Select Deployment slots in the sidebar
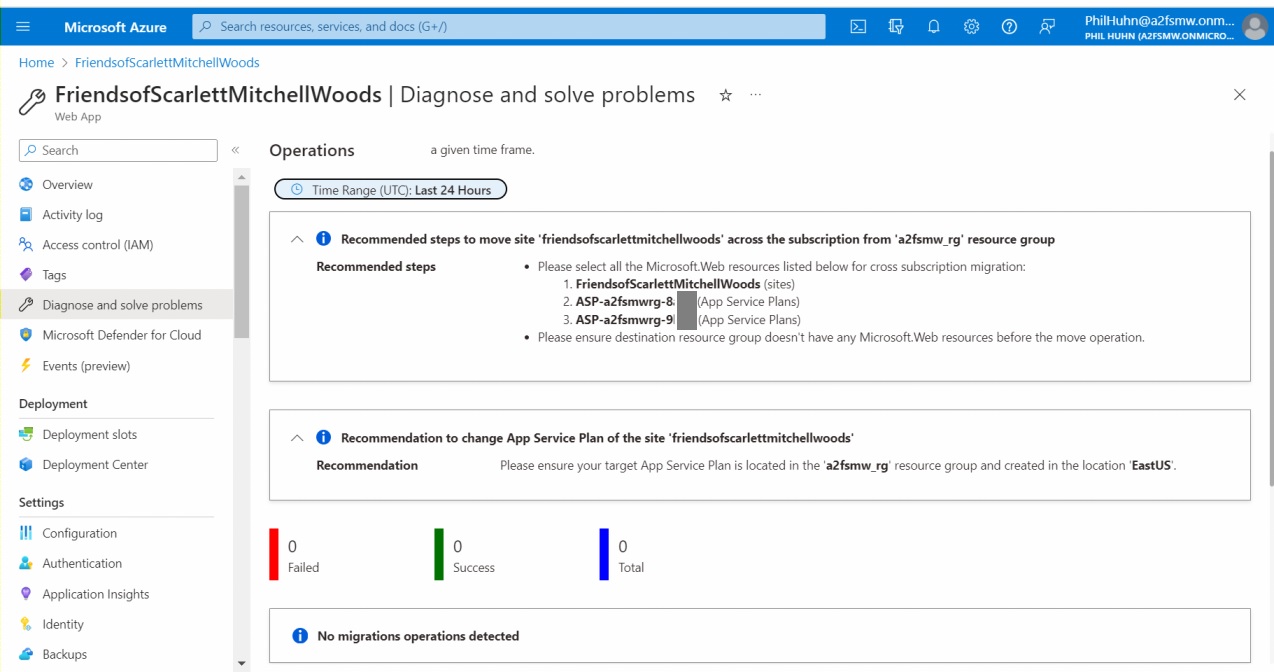1274x672 pixels. [90, 433]
